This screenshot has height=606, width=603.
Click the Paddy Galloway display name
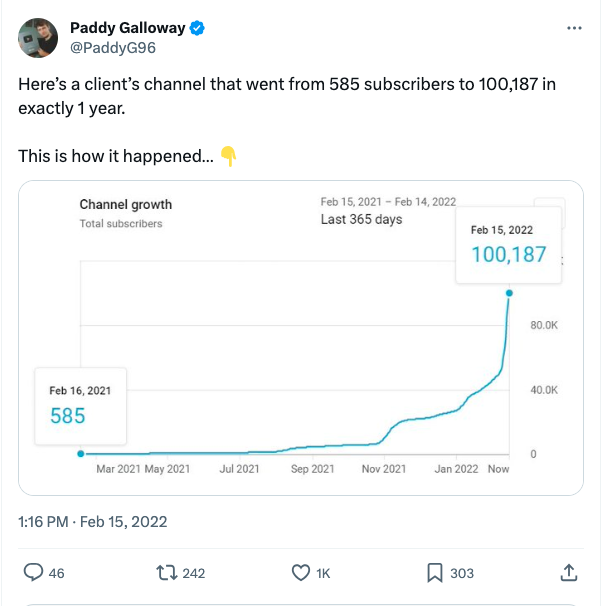tap(128, 28)
